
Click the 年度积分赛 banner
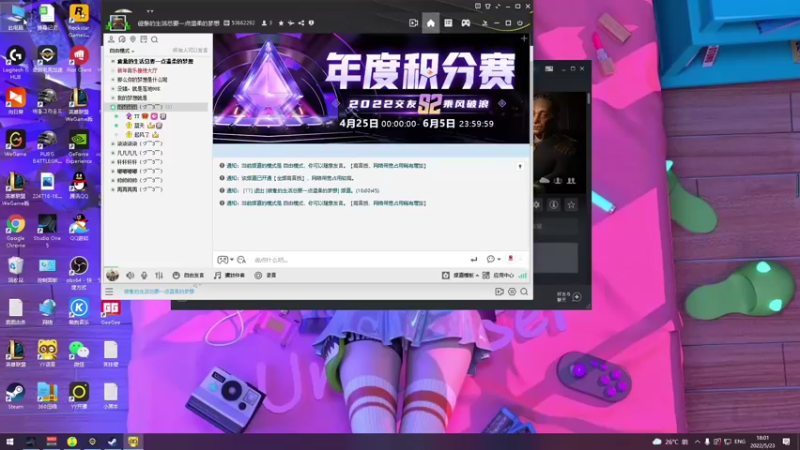point(371,89)
